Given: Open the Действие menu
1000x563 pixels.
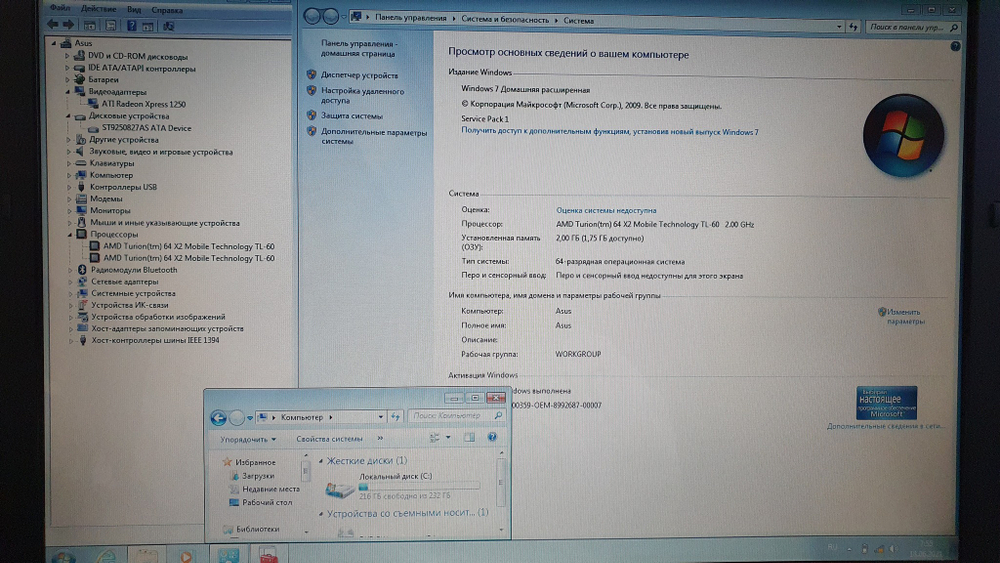Looking at the screenshot, I should point(99,9).
